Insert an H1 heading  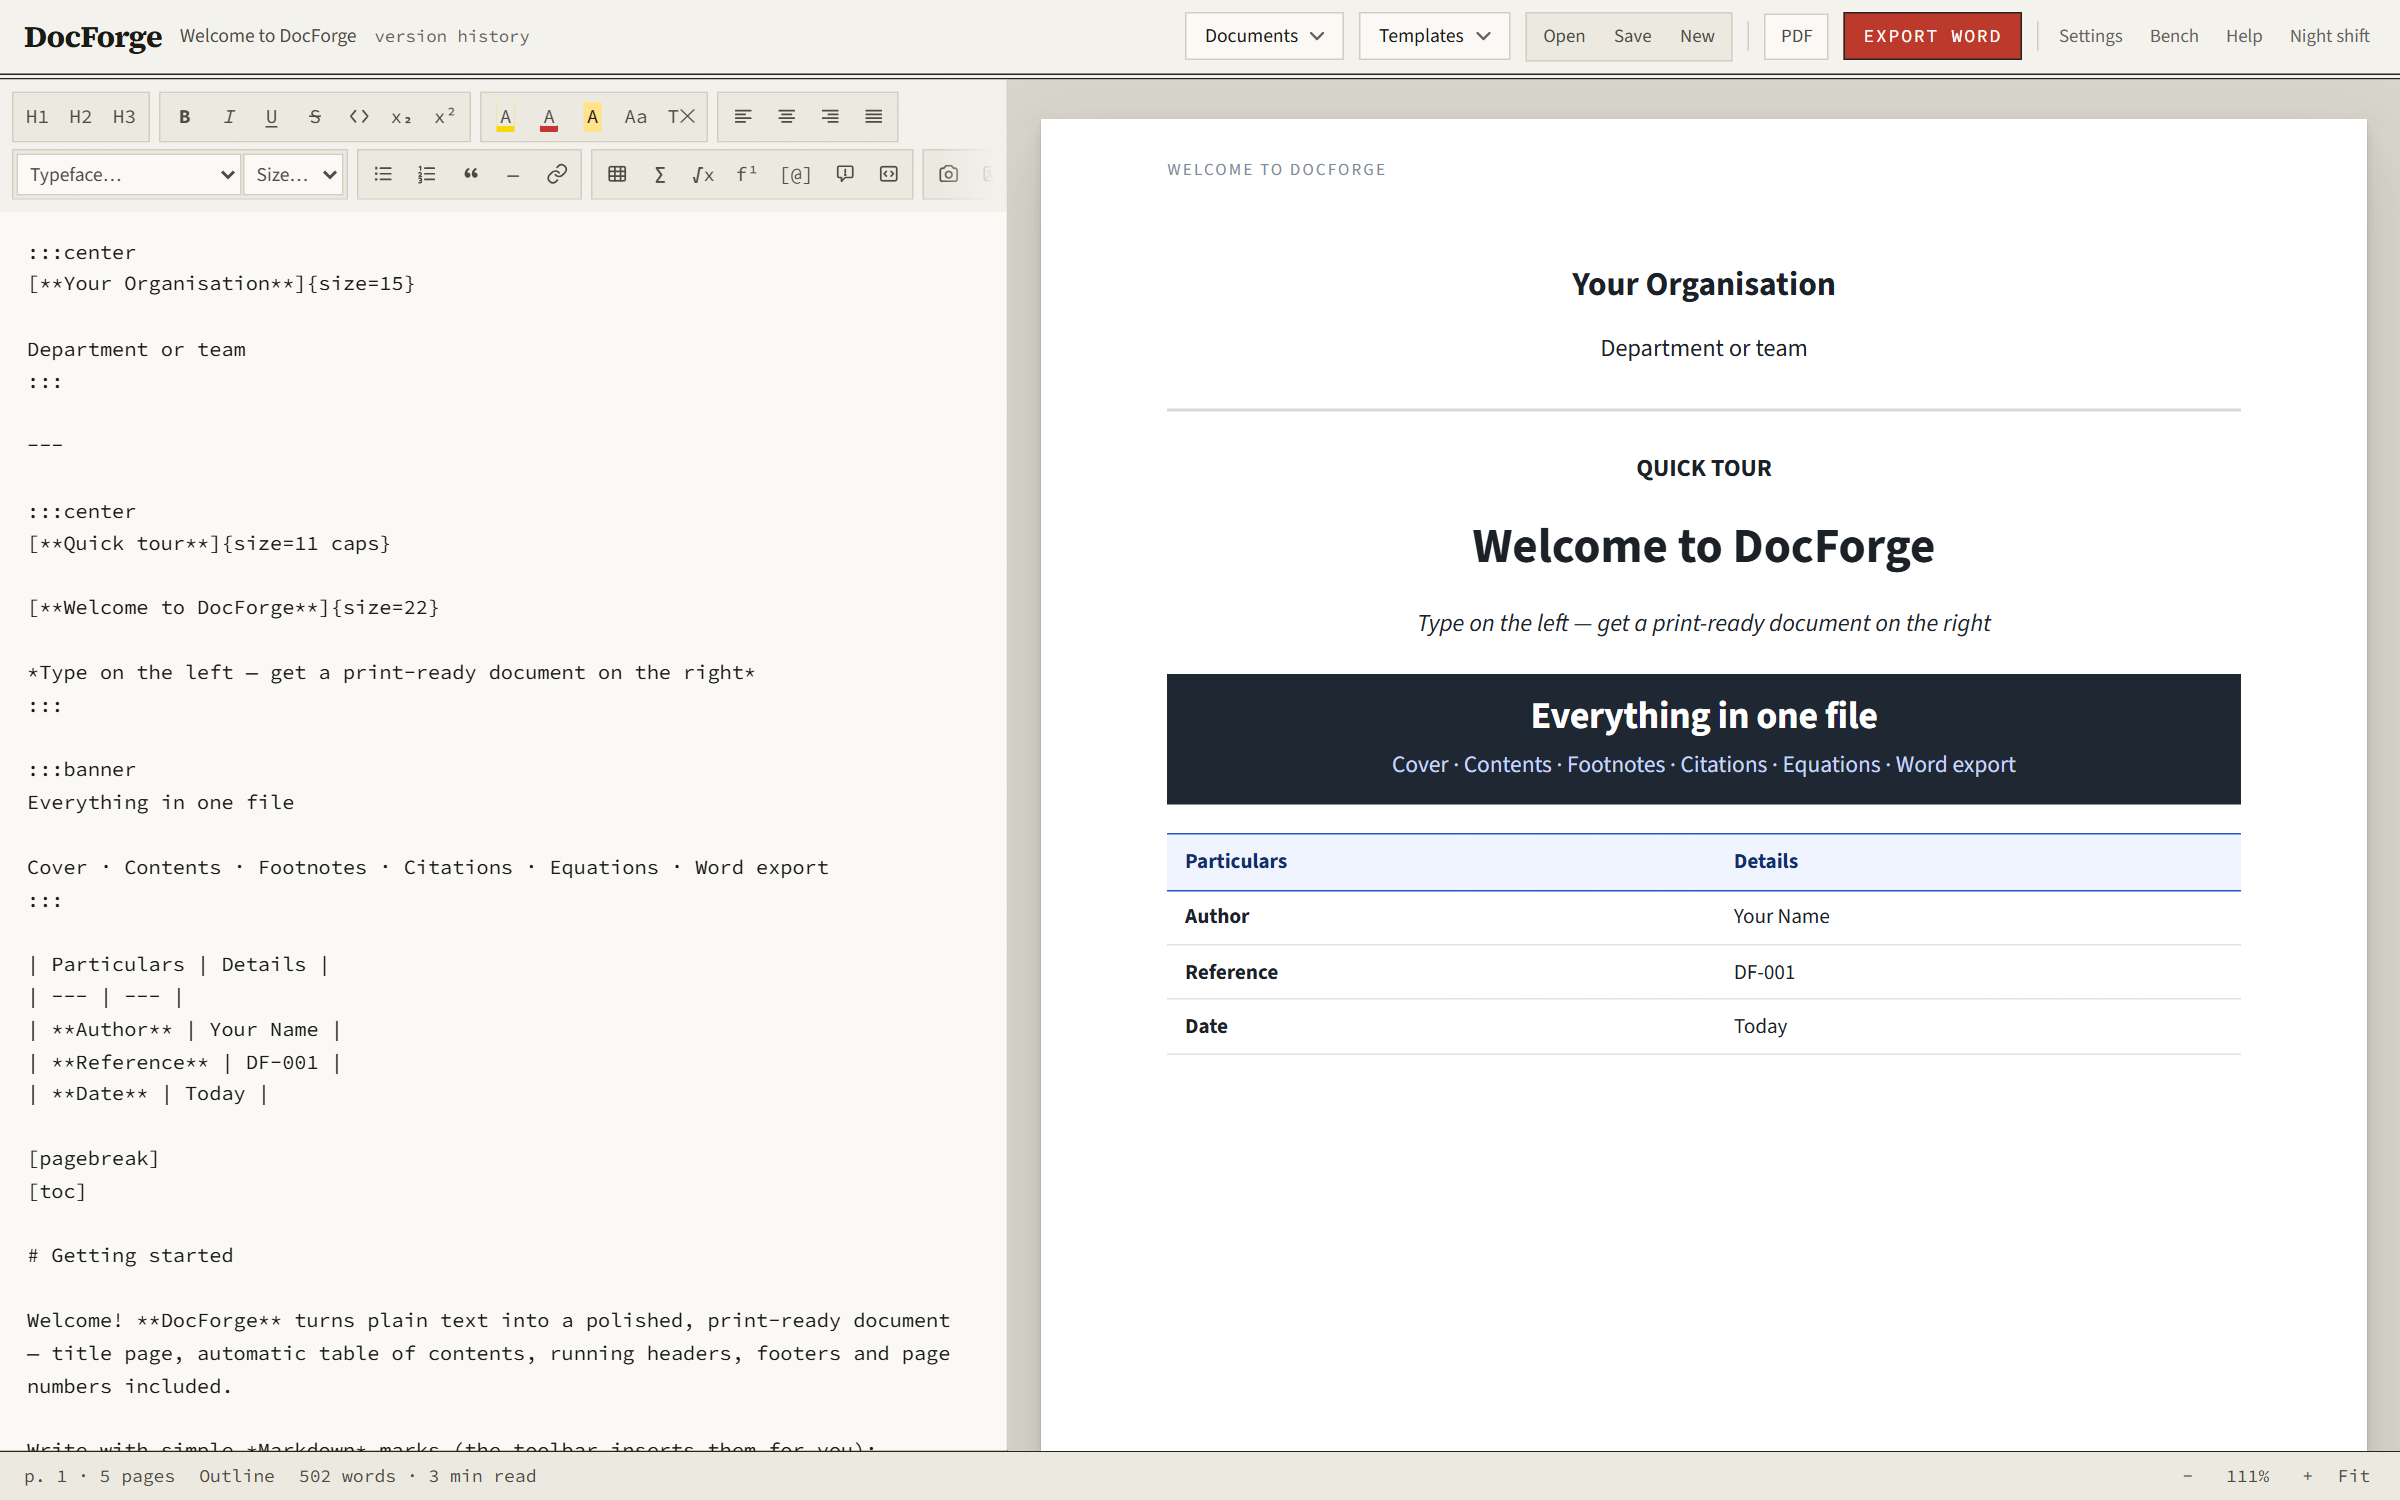(37, 117)
